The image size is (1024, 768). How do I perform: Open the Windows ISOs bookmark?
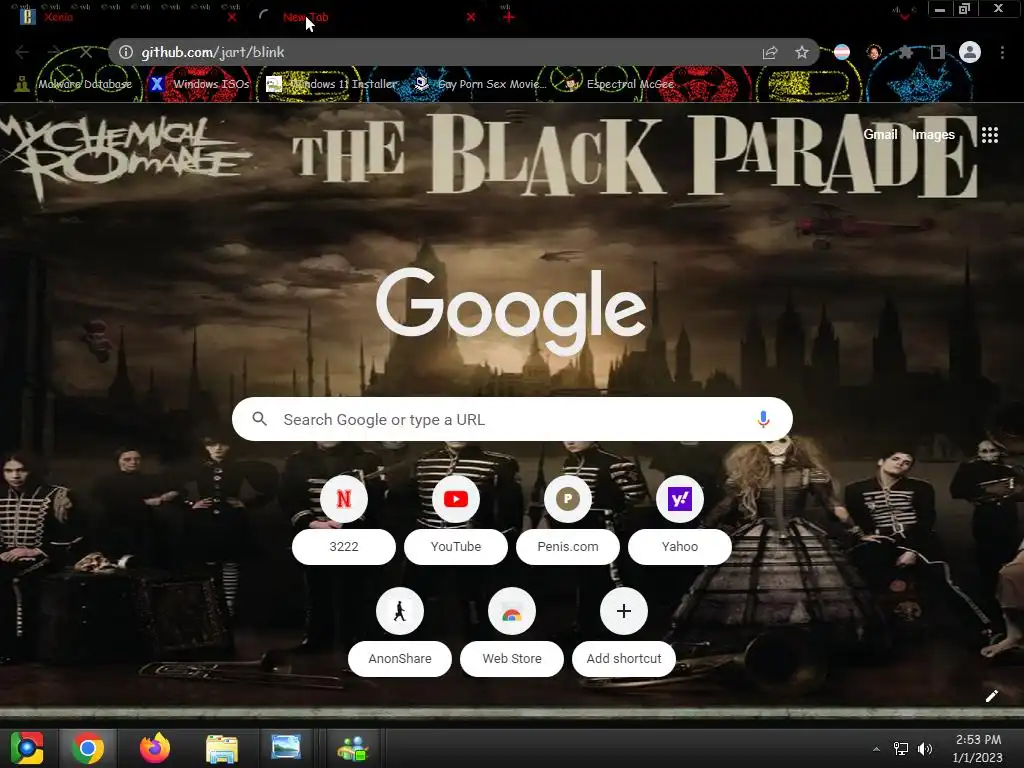pyautogui.click(x=199, y=84)
